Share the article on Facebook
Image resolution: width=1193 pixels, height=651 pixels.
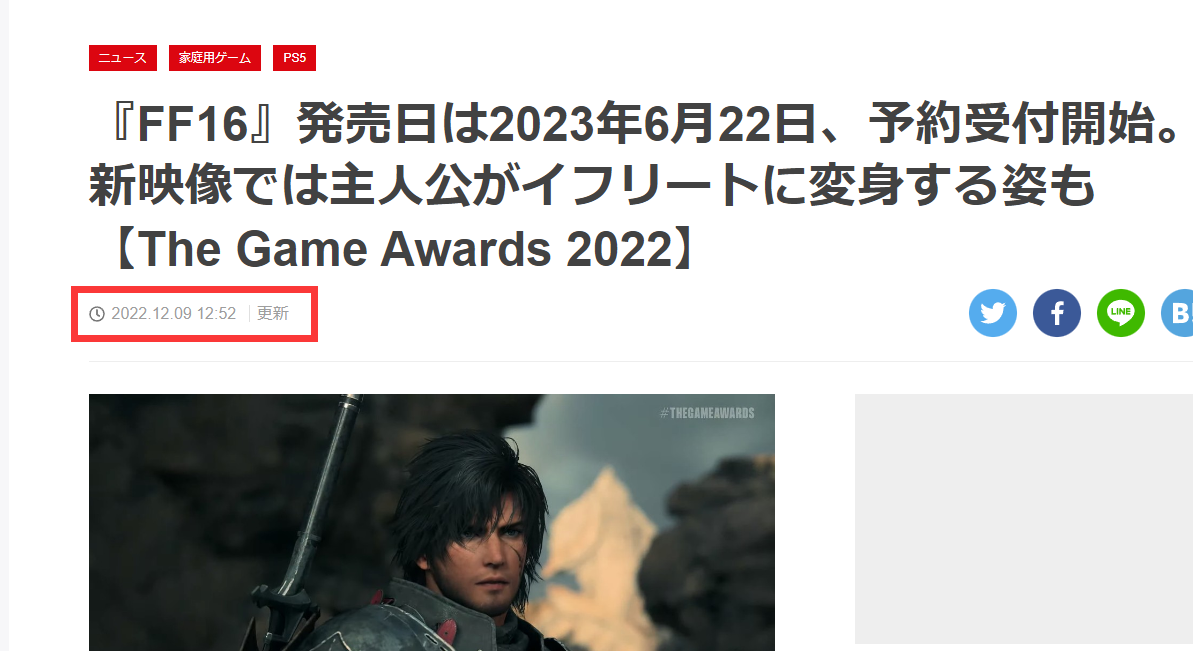point(1056,313)
